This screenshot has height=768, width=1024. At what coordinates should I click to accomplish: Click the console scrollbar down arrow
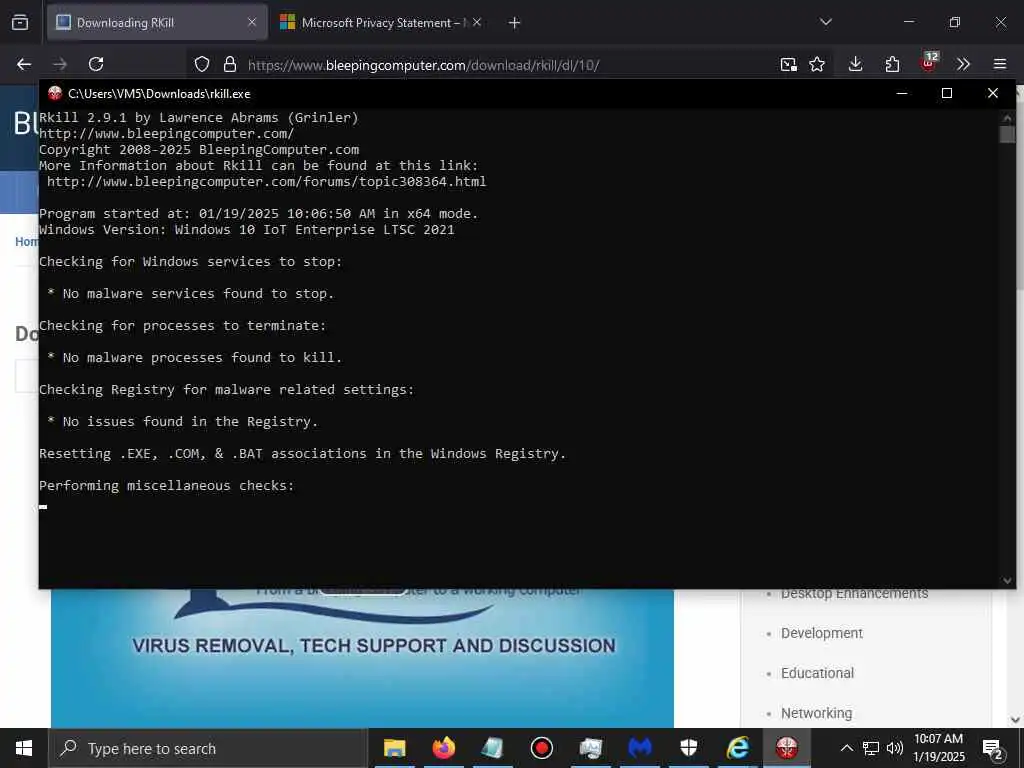point(1007,581)
